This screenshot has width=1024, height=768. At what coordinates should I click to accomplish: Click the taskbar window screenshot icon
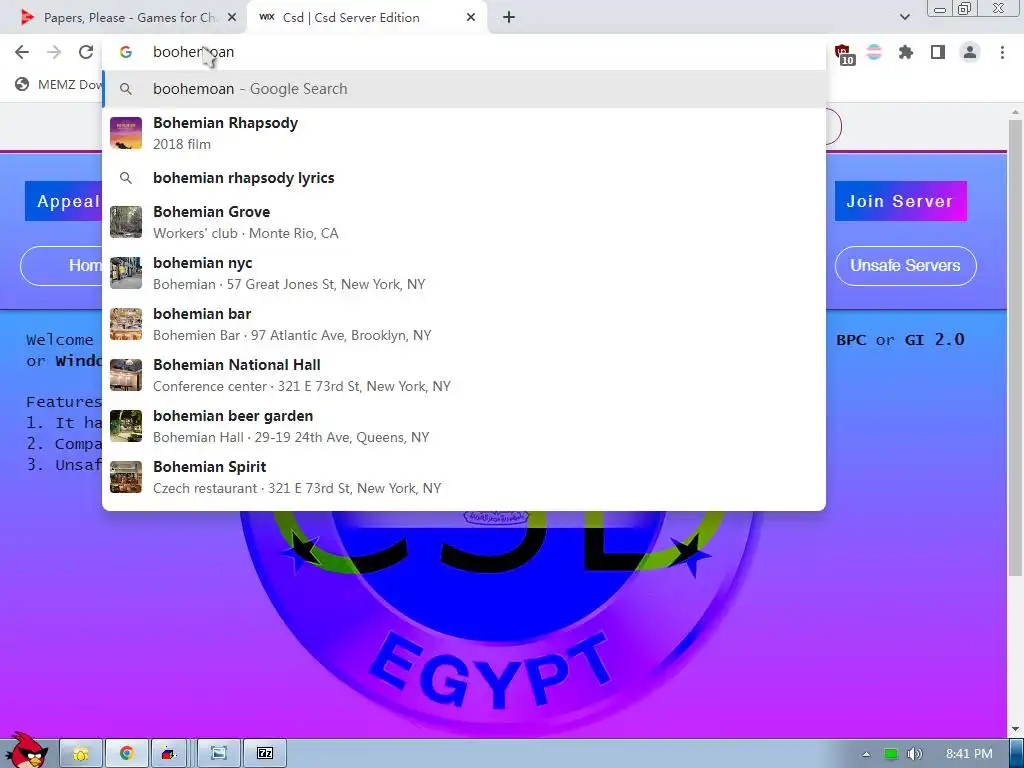click(x=219, y=754)
